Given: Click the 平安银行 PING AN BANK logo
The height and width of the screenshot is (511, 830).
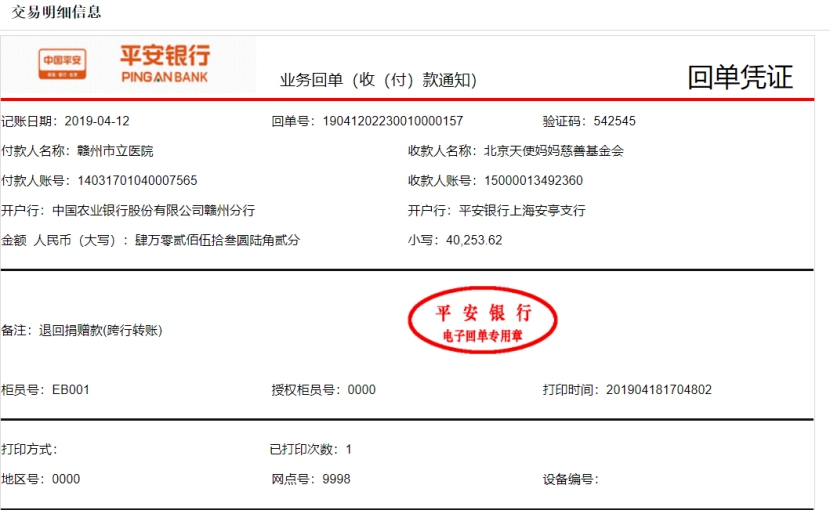Looking at the screenshot, I should (x=165, y=64).
